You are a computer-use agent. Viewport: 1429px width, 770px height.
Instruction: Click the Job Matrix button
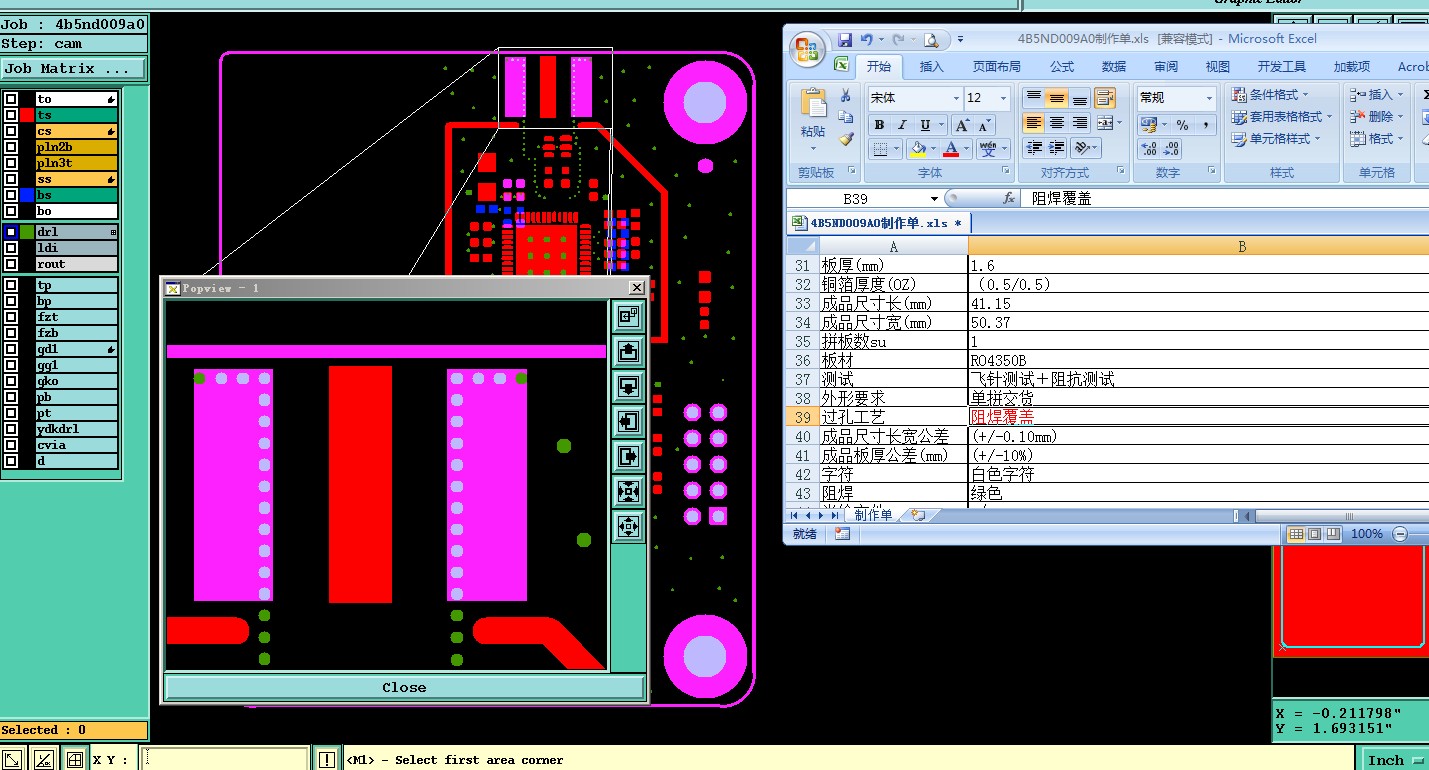point(73,69)
